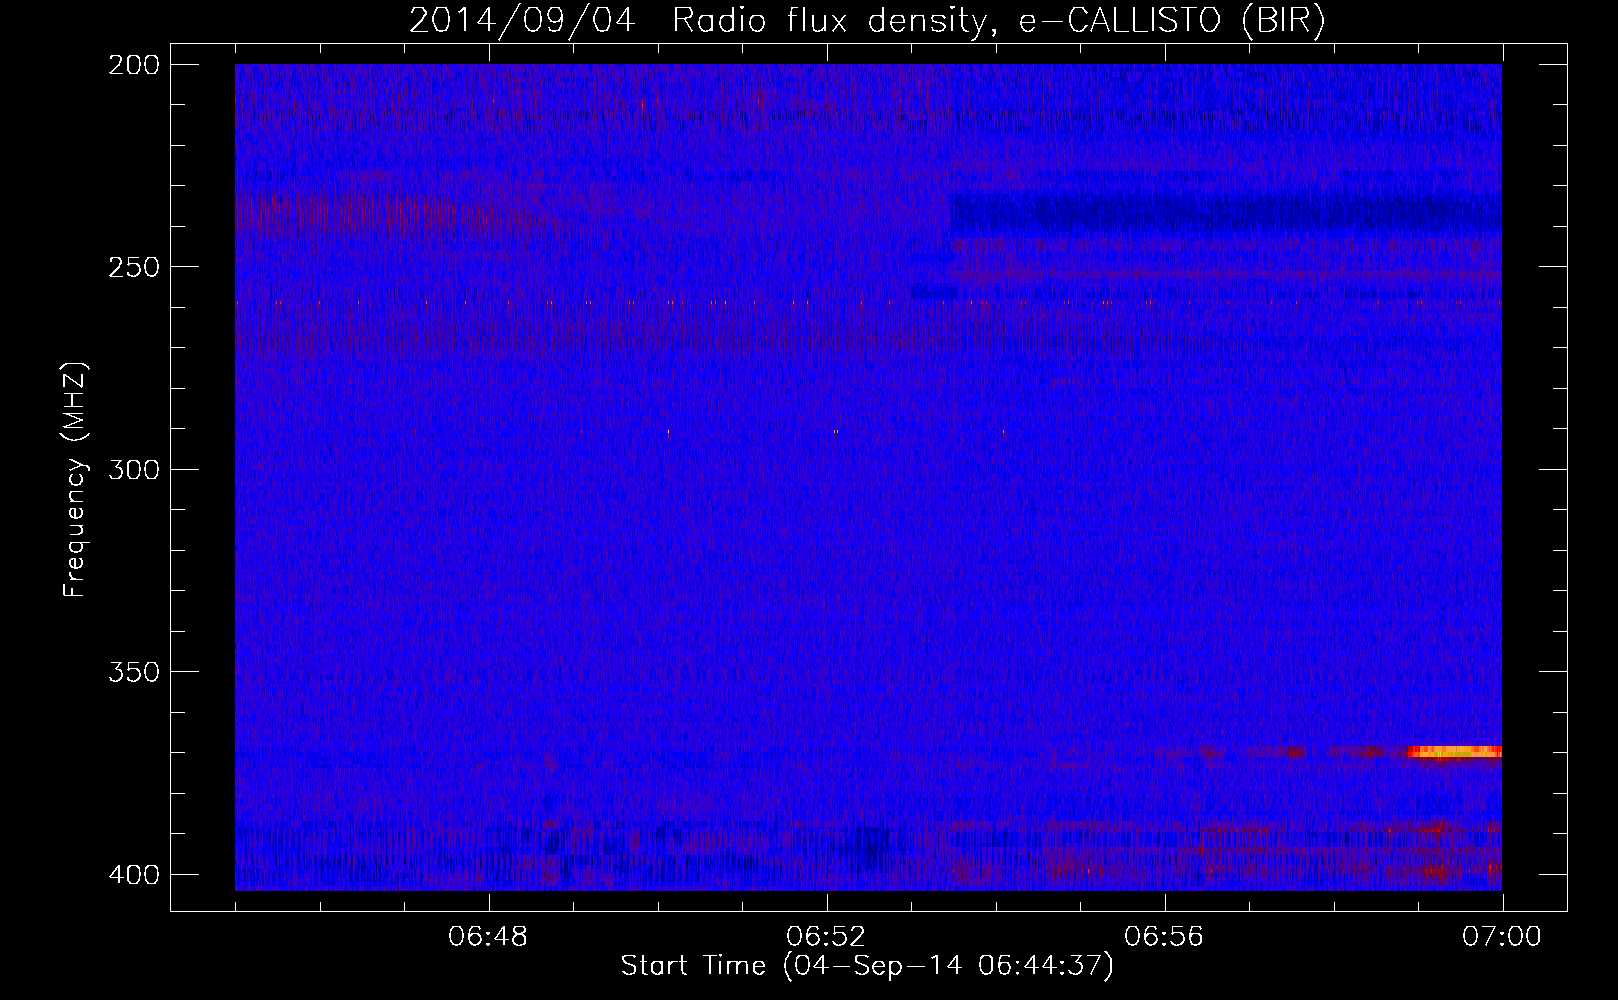Click the 'Start Time (04-Sep-14 06:44:37)' label

pos(867,966)
